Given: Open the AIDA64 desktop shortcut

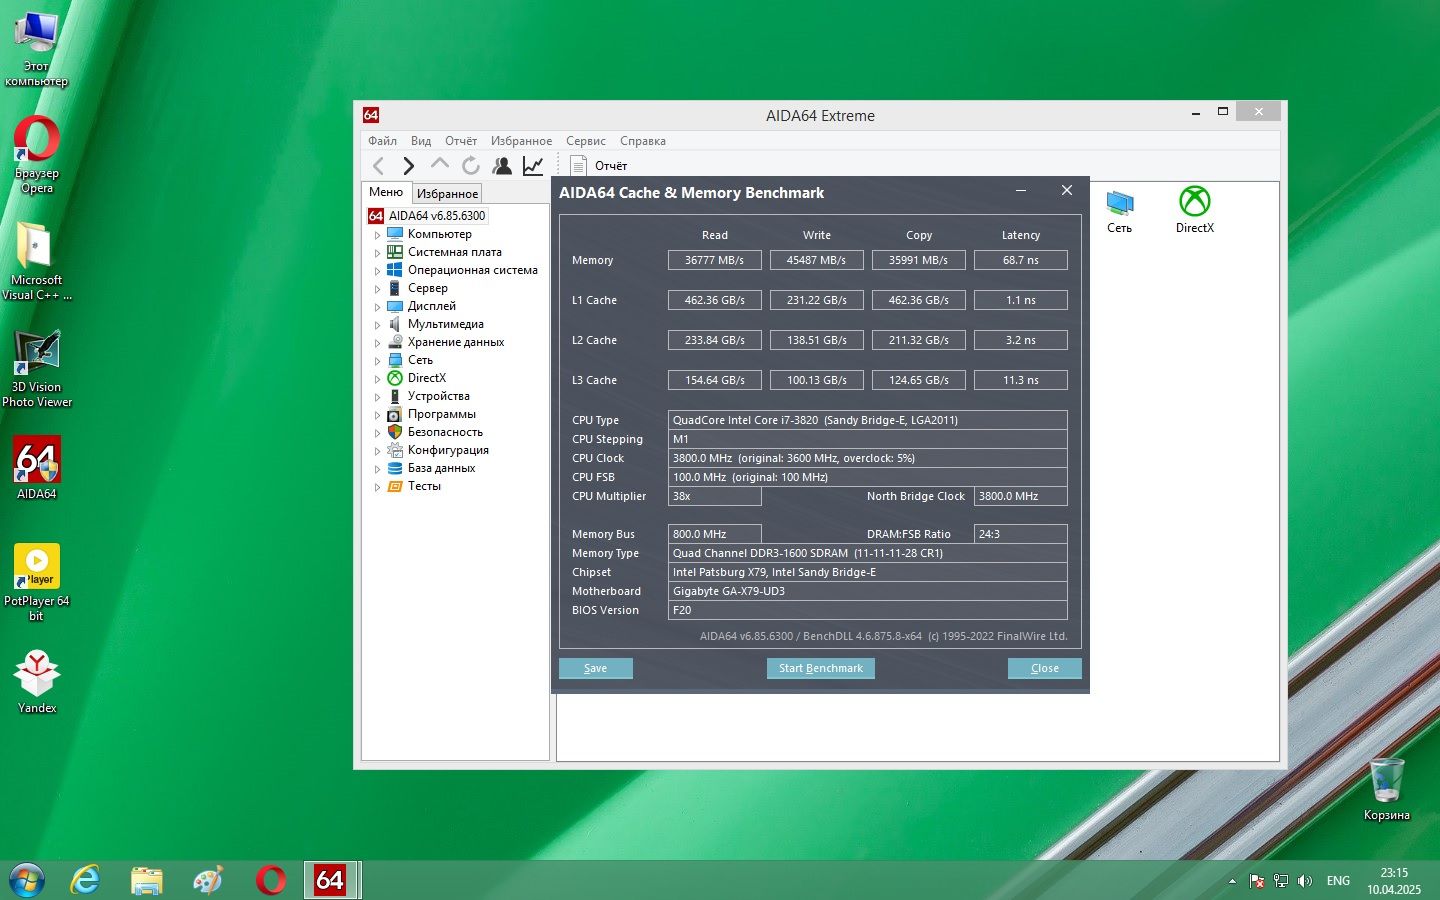Looking at the screenshot, I should click(37, 468).
